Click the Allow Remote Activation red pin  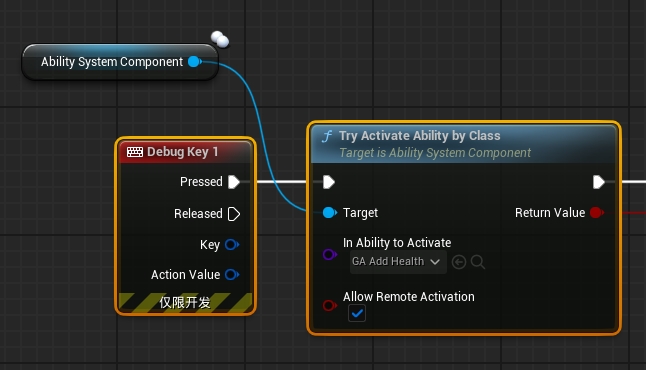330,305
